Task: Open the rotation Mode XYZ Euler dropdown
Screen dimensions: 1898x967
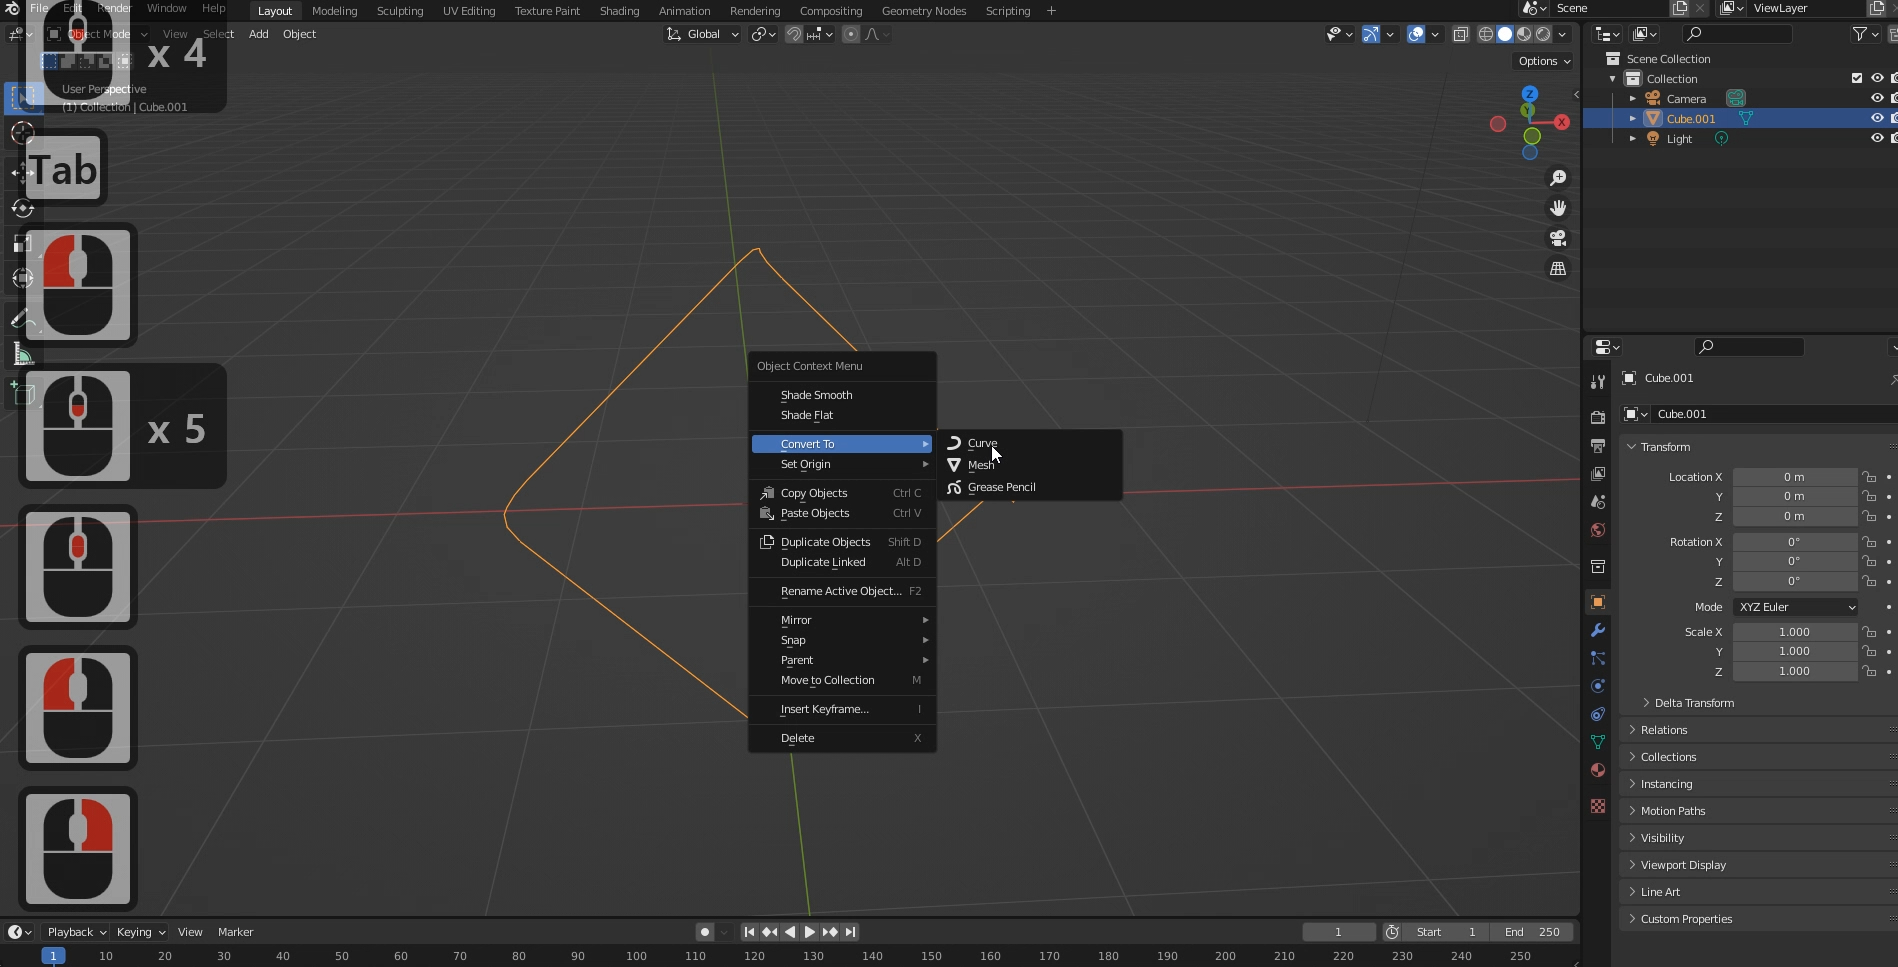Action: [x=1795, y=607]
